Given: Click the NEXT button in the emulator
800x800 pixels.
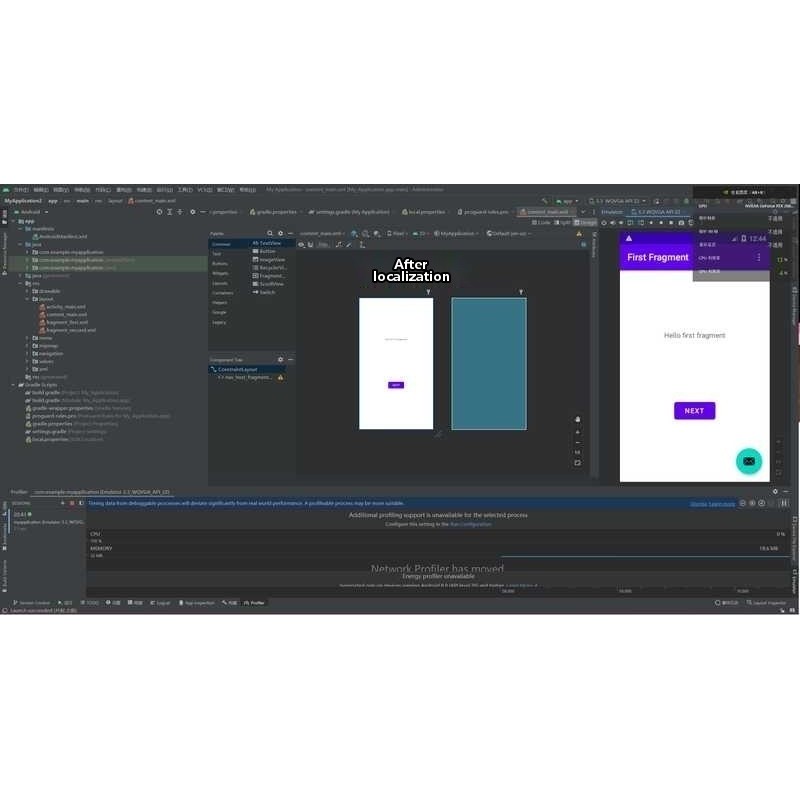Looking at the screenshot, I should tap(694, 411).
